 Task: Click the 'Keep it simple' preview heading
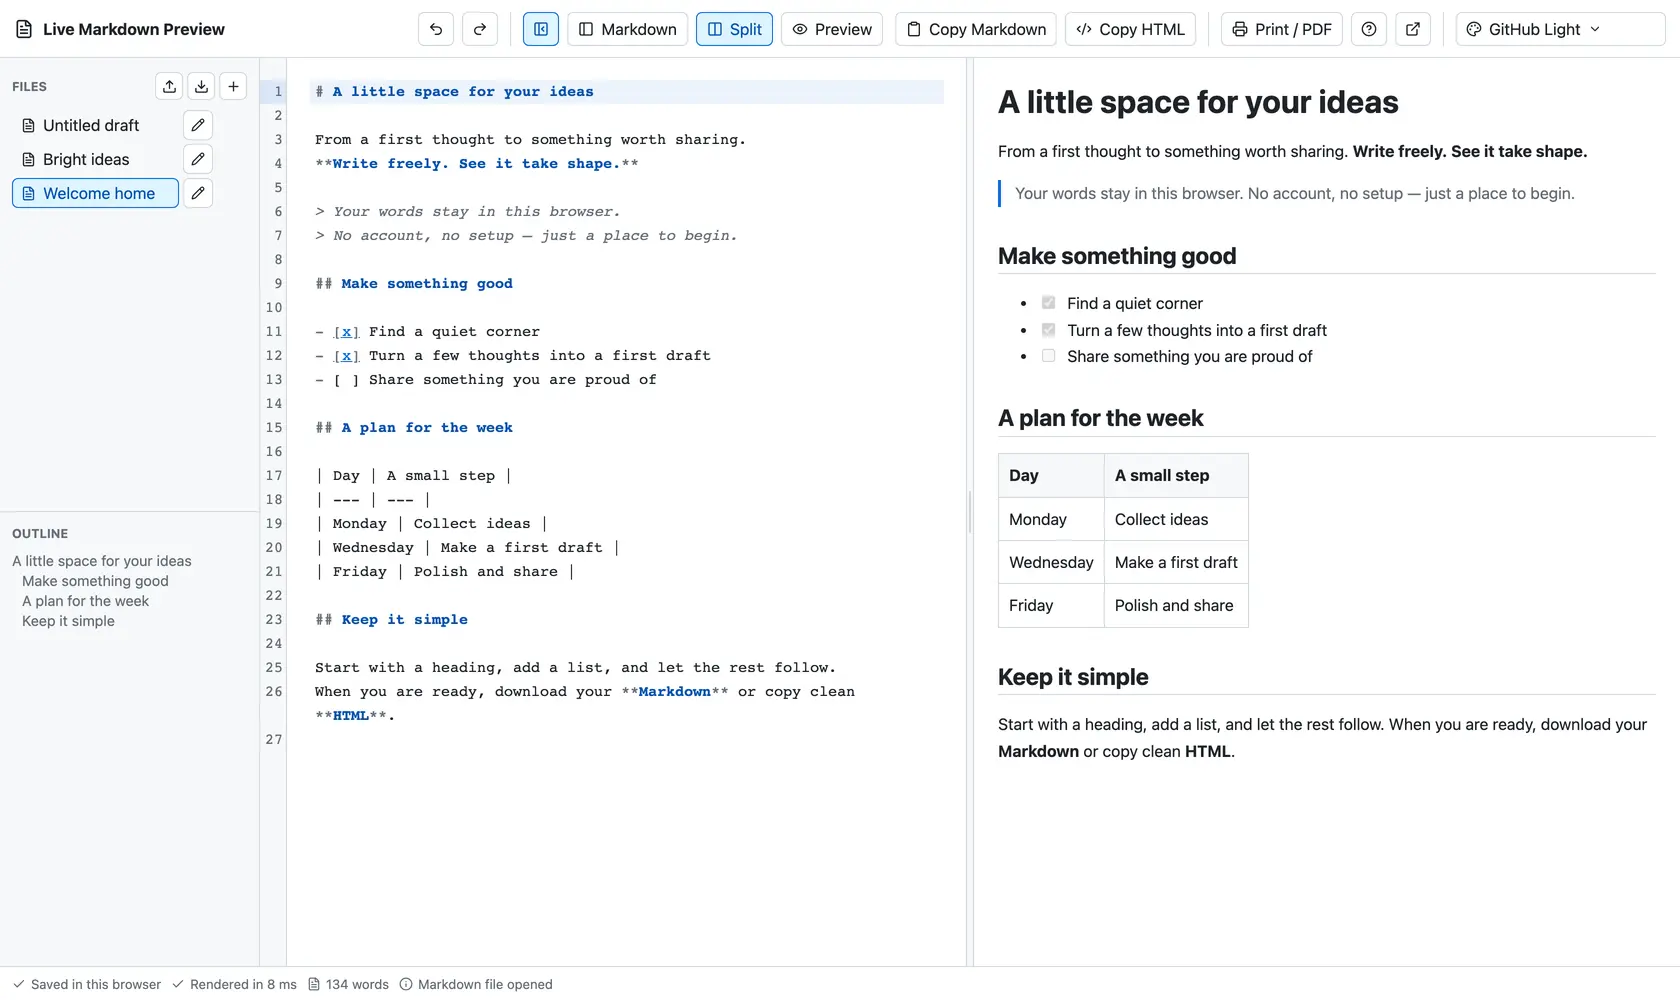[x=1073, y=677]
